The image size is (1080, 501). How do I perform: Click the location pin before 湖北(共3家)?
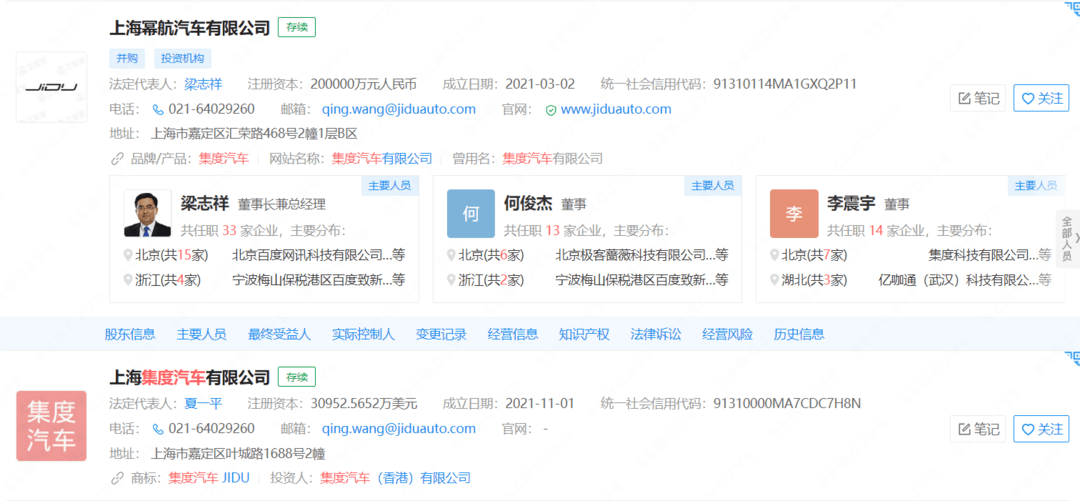(775, 280)
